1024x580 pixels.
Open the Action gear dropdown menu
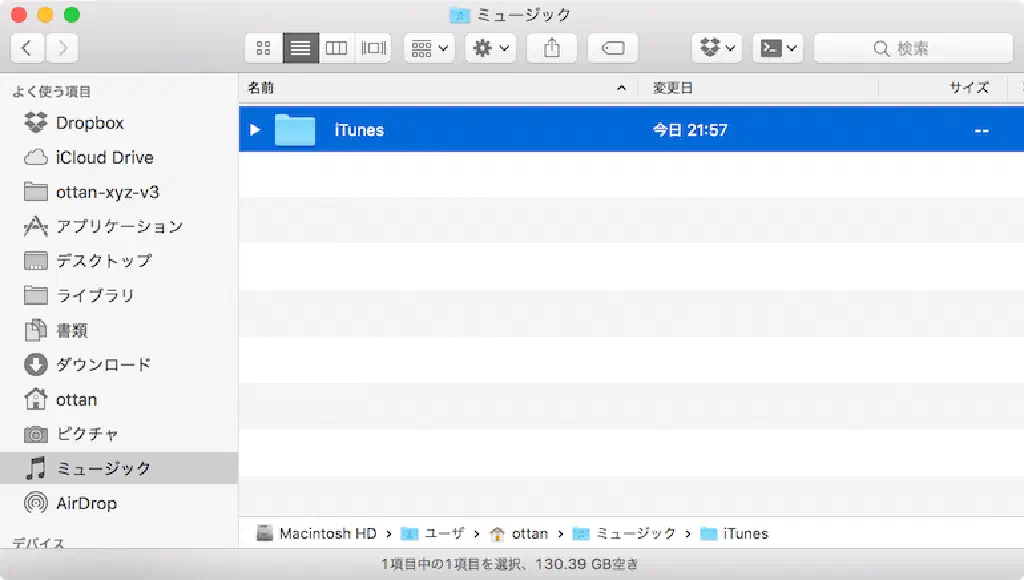tap(490, 48)
